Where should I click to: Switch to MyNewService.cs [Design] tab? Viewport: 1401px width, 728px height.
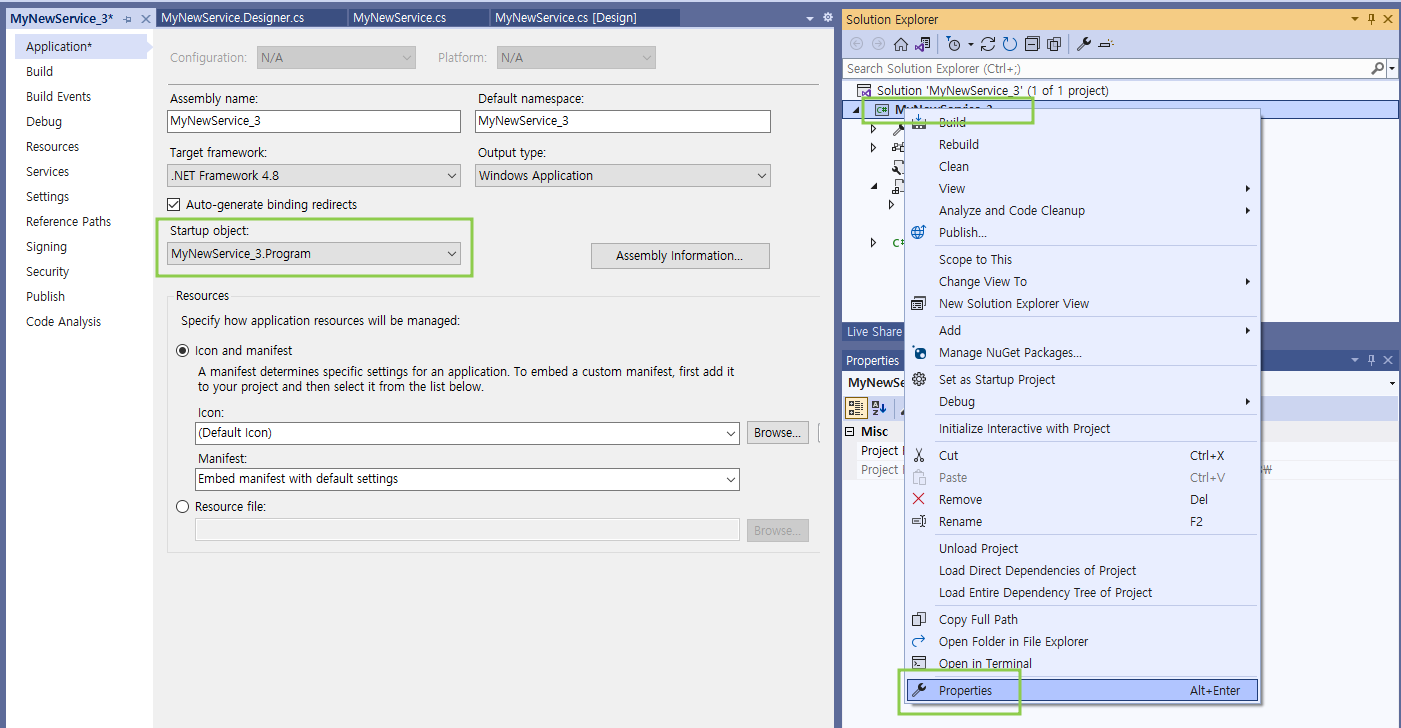(566, 18)
